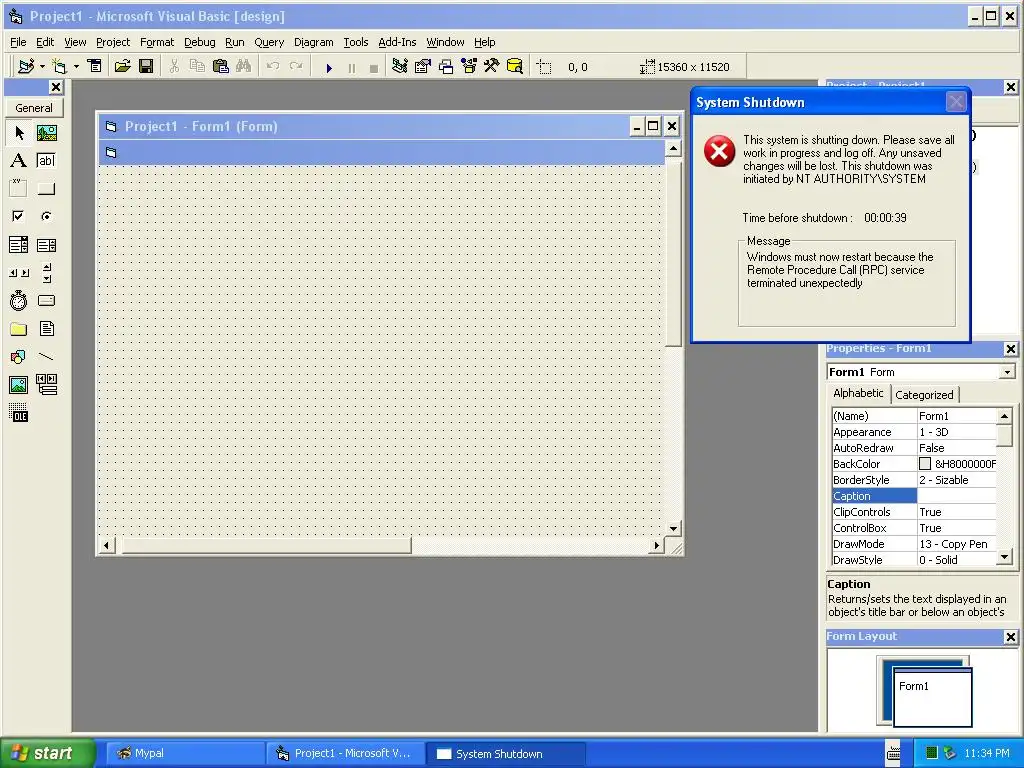Click the Add Form toolbar icon
The height and width of the screenshot is (768, 1024).
click(x=59, y=66)
